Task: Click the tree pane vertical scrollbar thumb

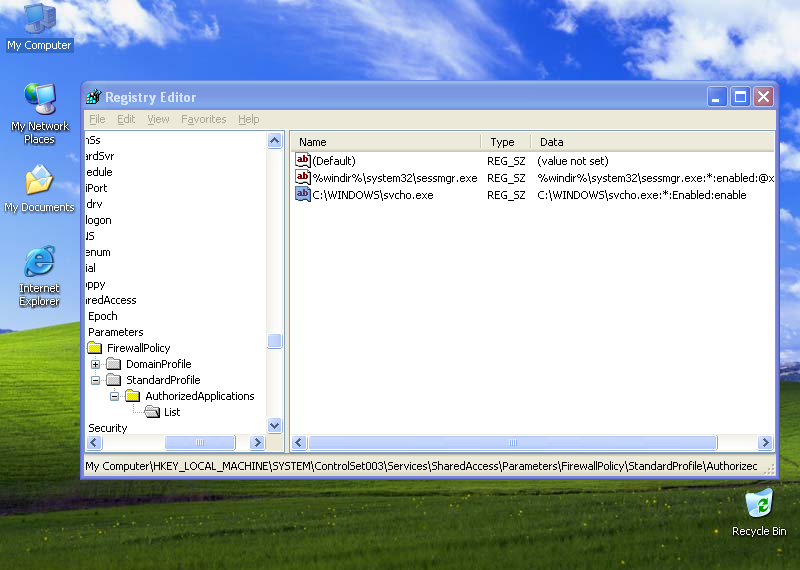Action: coord(274,340)
